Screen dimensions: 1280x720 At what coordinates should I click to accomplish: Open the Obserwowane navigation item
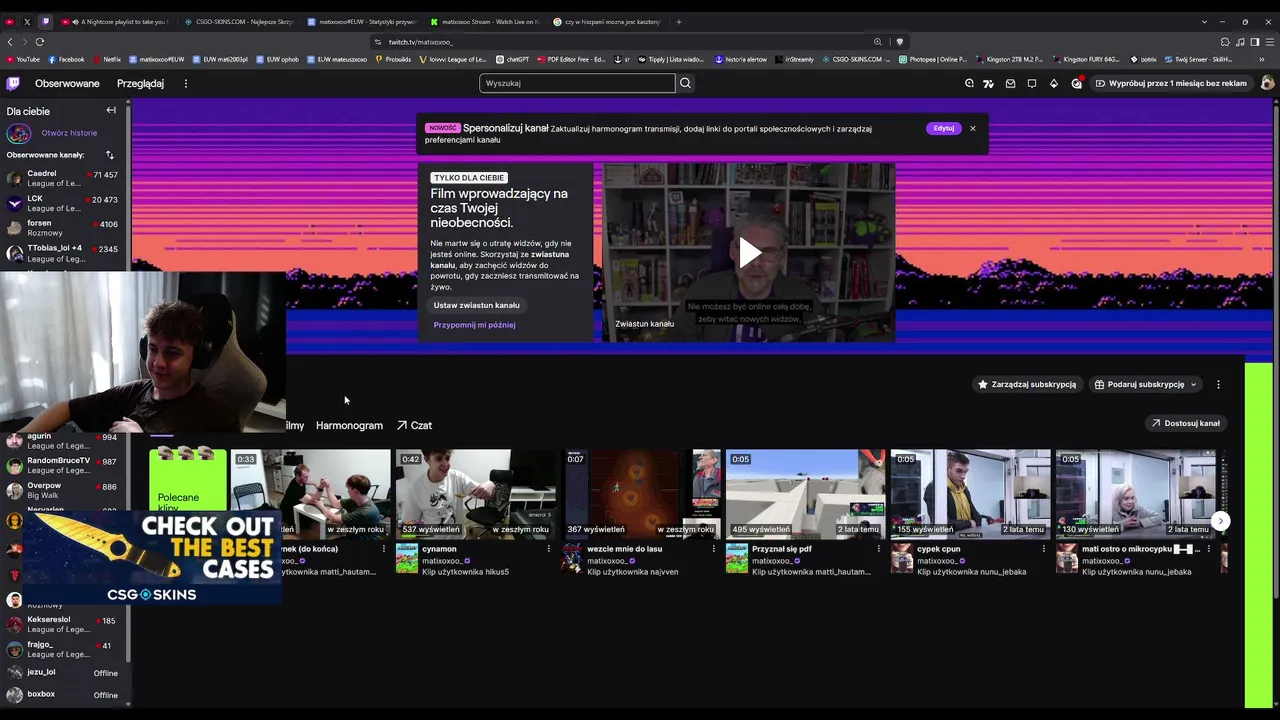point(67,83)
